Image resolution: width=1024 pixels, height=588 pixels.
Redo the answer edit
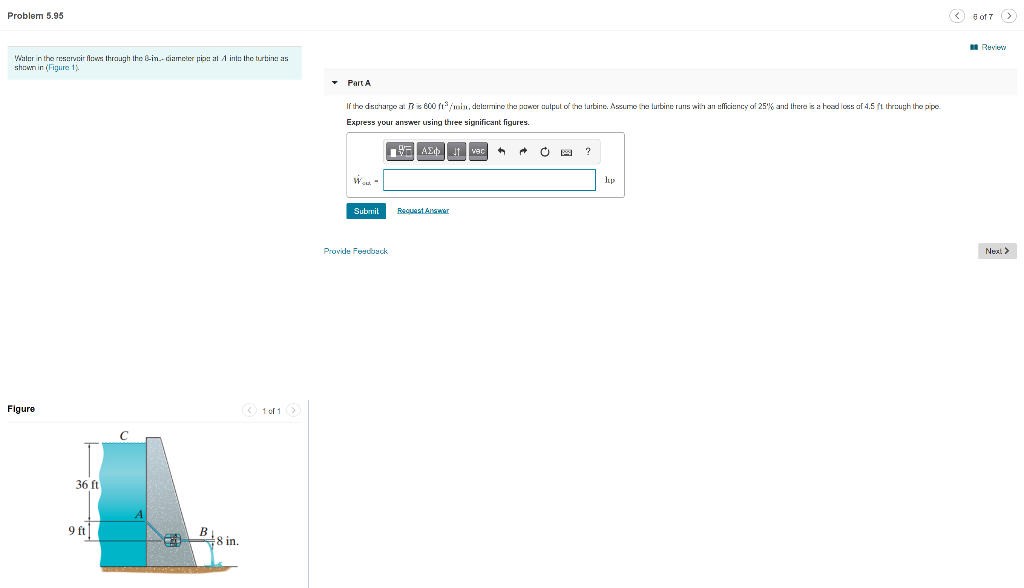(x=523, y=152)
